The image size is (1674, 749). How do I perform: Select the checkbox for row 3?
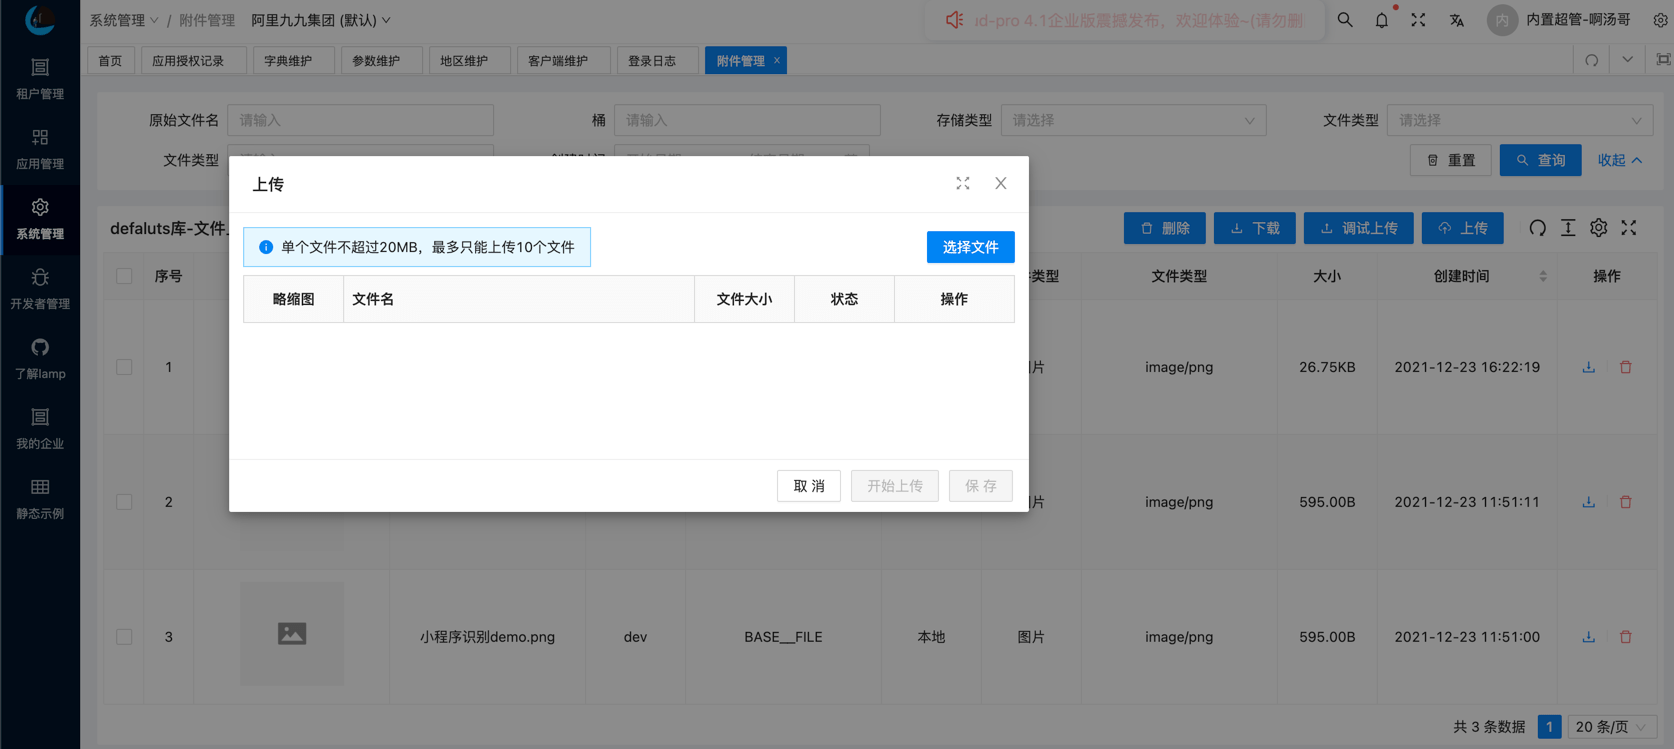(x=124, y=637)
